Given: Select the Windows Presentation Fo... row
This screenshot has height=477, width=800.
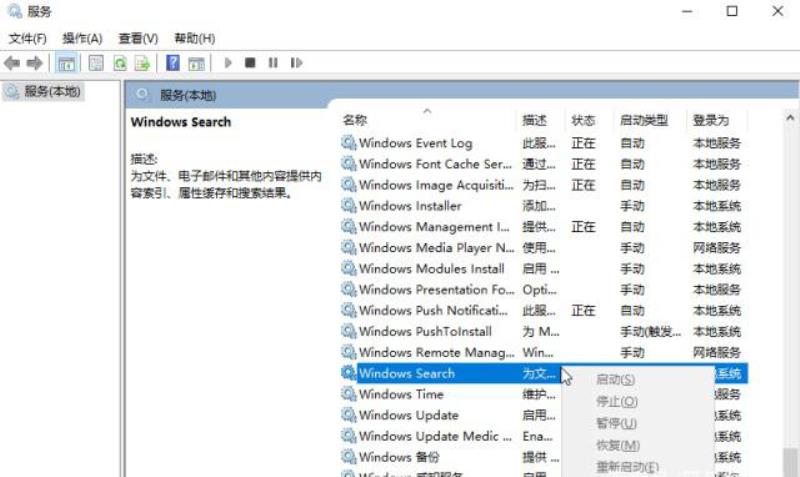Looking at the screenshot, I should pos(543,290).
